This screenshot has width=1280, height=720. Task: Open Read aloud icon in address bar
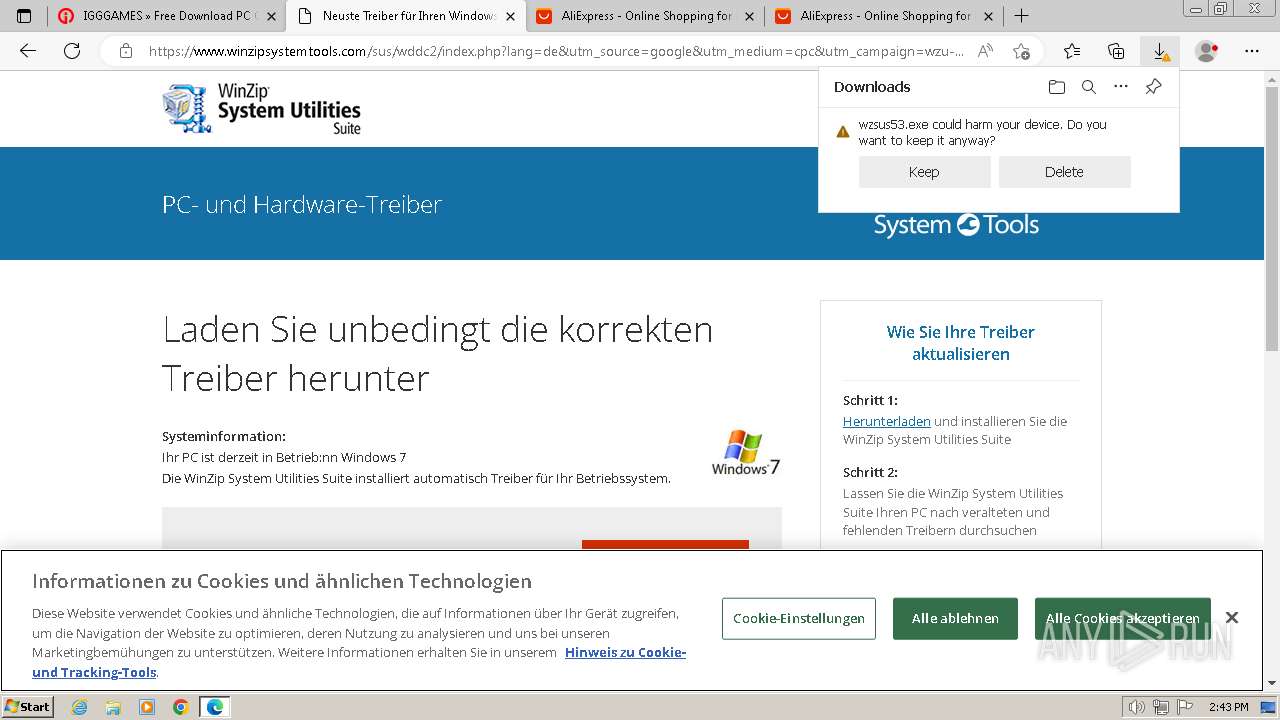(985, 51)
